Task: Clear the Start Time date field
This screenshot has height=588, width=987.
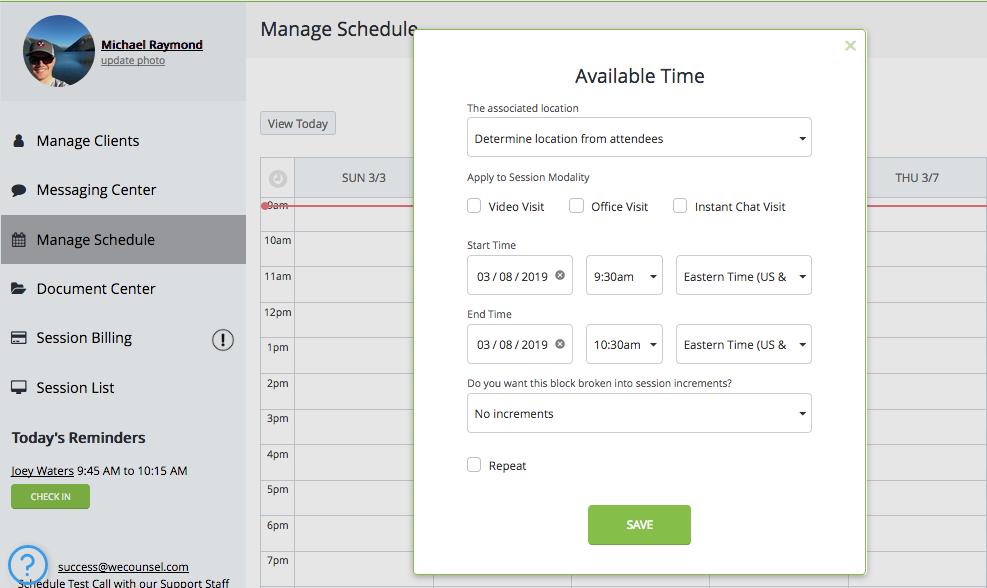Action: pos(560,276)
